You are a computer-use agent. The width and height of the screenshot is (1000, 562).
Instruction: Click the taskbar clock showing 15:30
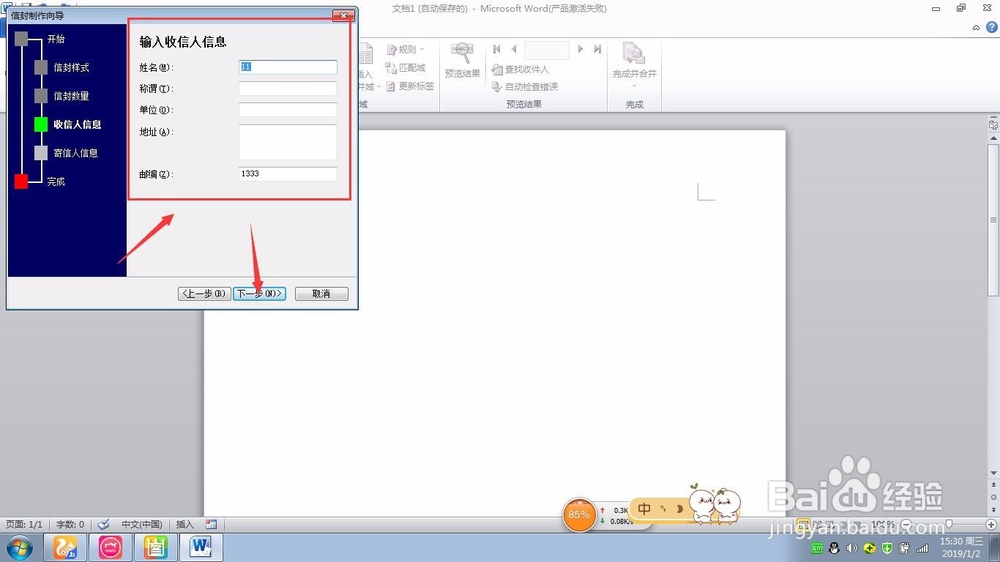[960, 547]
